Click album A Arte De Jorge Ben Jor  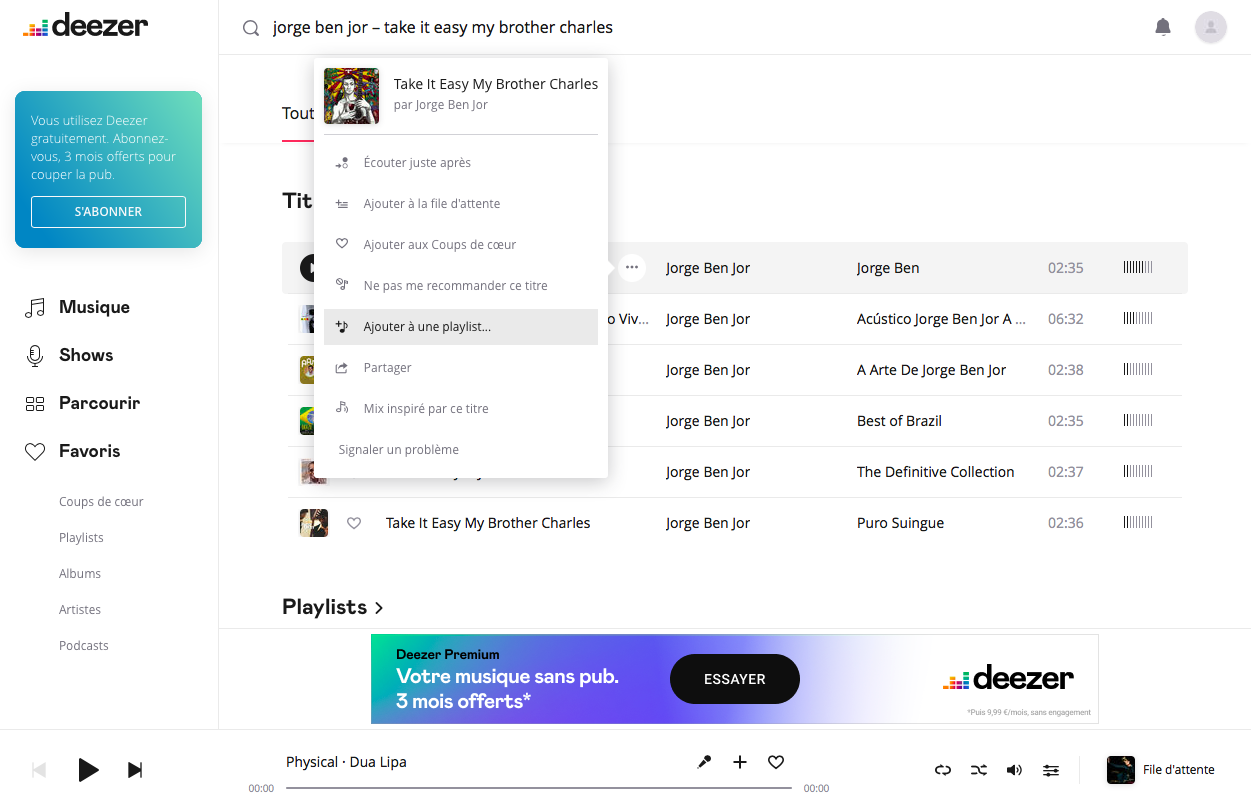point(932,370)
